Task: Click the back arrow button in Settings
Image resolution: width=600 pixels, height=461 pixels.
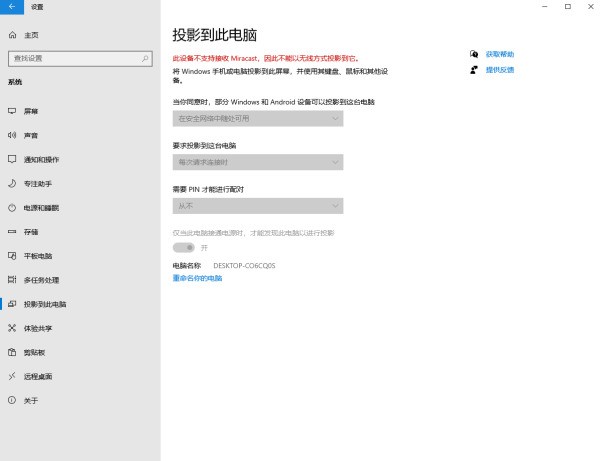Action: 12,7
